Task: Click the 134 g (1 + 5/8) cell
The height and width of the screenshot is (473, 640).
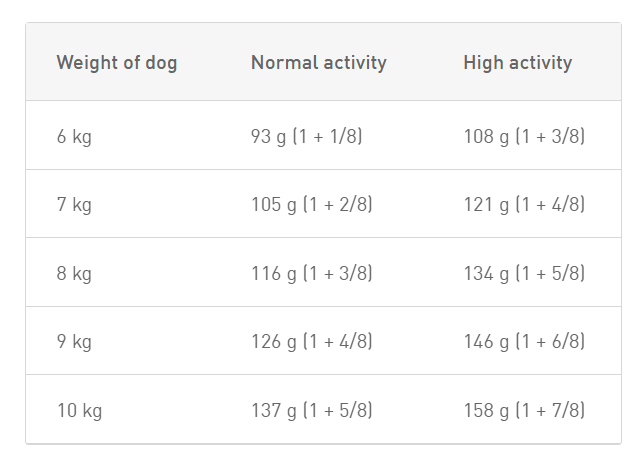Action: pos(524,273)
